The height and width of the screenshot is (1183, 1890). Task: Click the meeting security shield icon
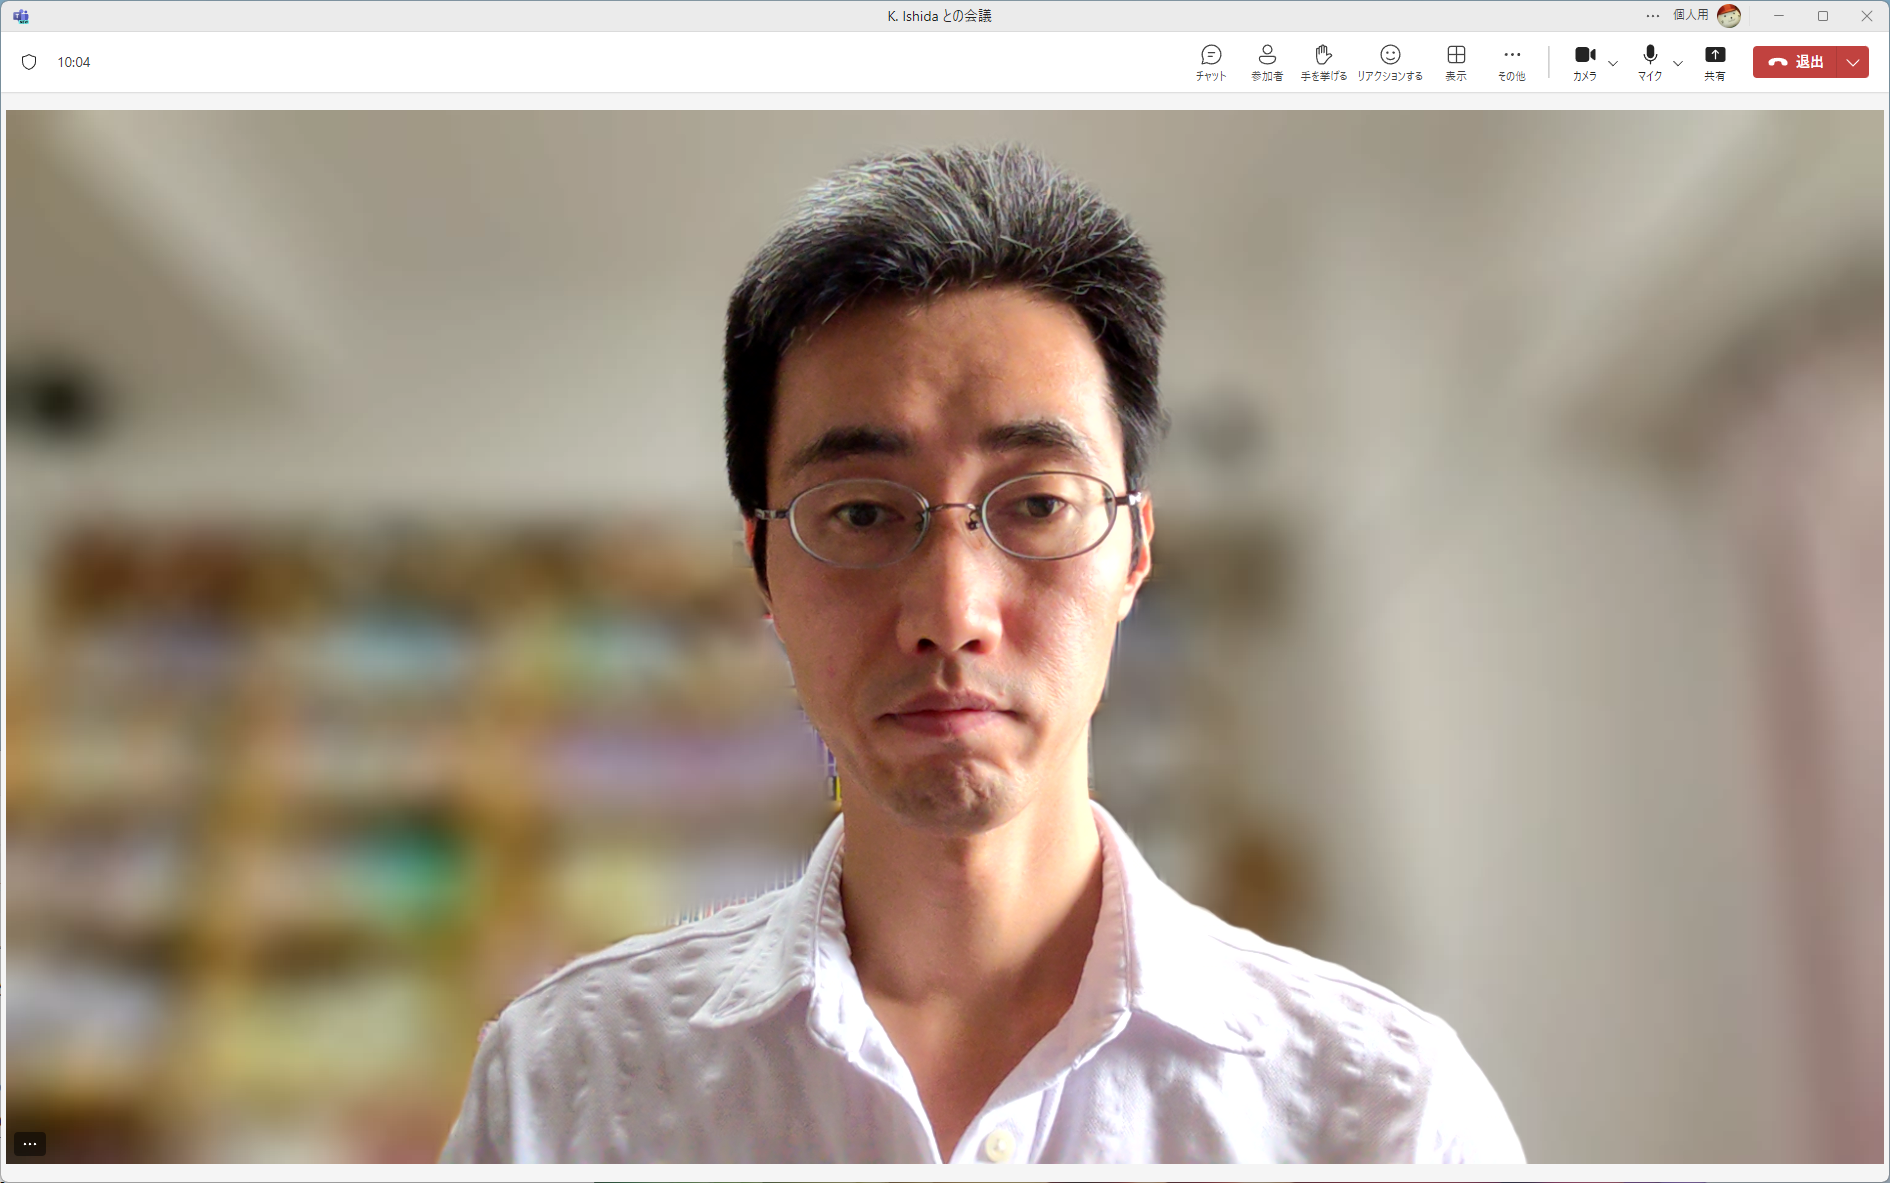click(x=29, y=61)
